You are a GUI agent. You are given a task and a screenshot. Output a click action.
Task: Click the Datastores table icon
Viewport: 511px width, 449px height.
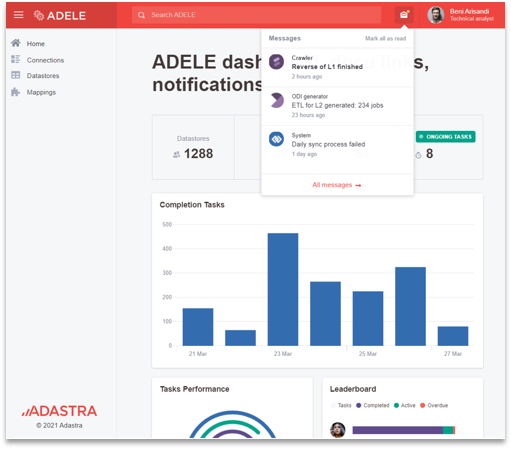16,75
